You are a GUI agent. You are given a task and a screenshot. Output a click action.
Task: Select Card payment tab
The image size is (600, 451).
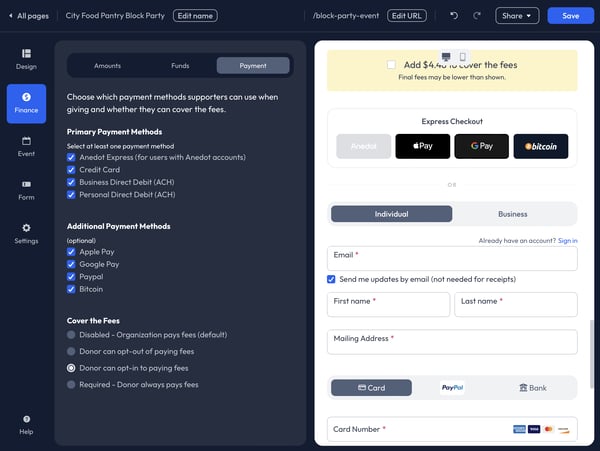pos(372,388)
